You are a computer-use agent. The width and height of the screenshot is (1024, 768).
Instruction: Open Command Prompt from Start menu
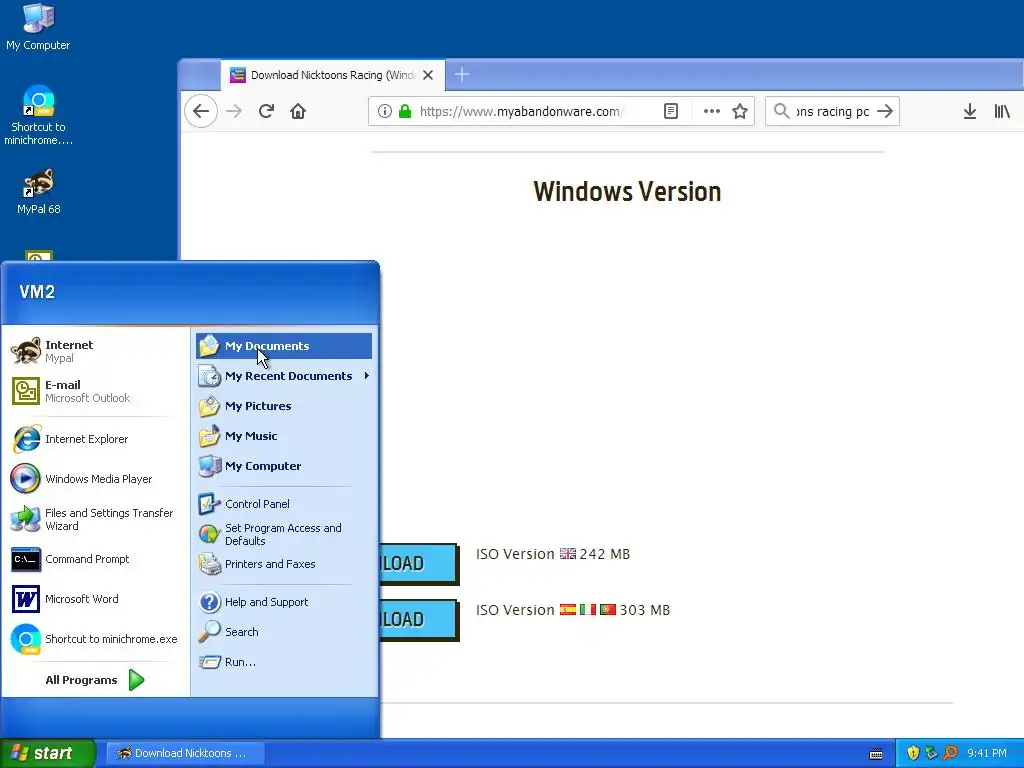(x=95, y=559)
